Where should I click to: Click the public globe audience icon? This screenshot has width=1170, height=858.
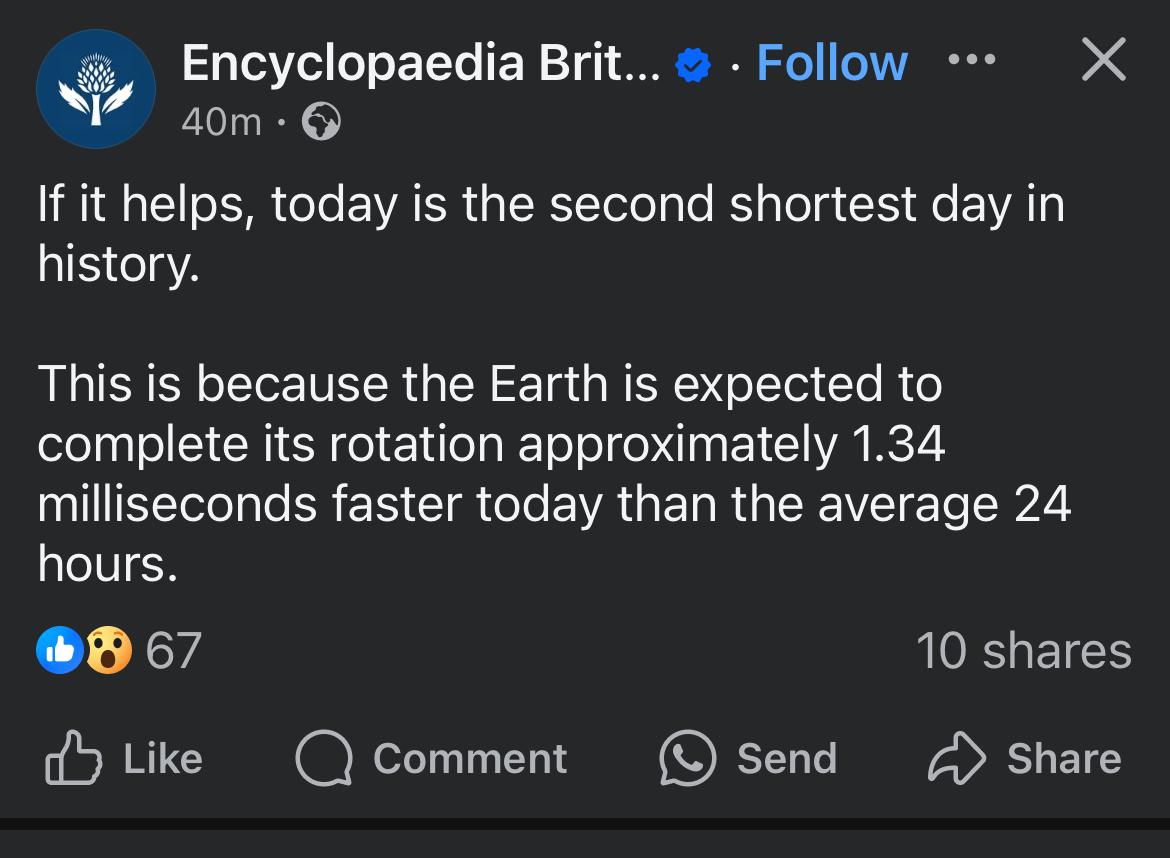click(321, 122)
